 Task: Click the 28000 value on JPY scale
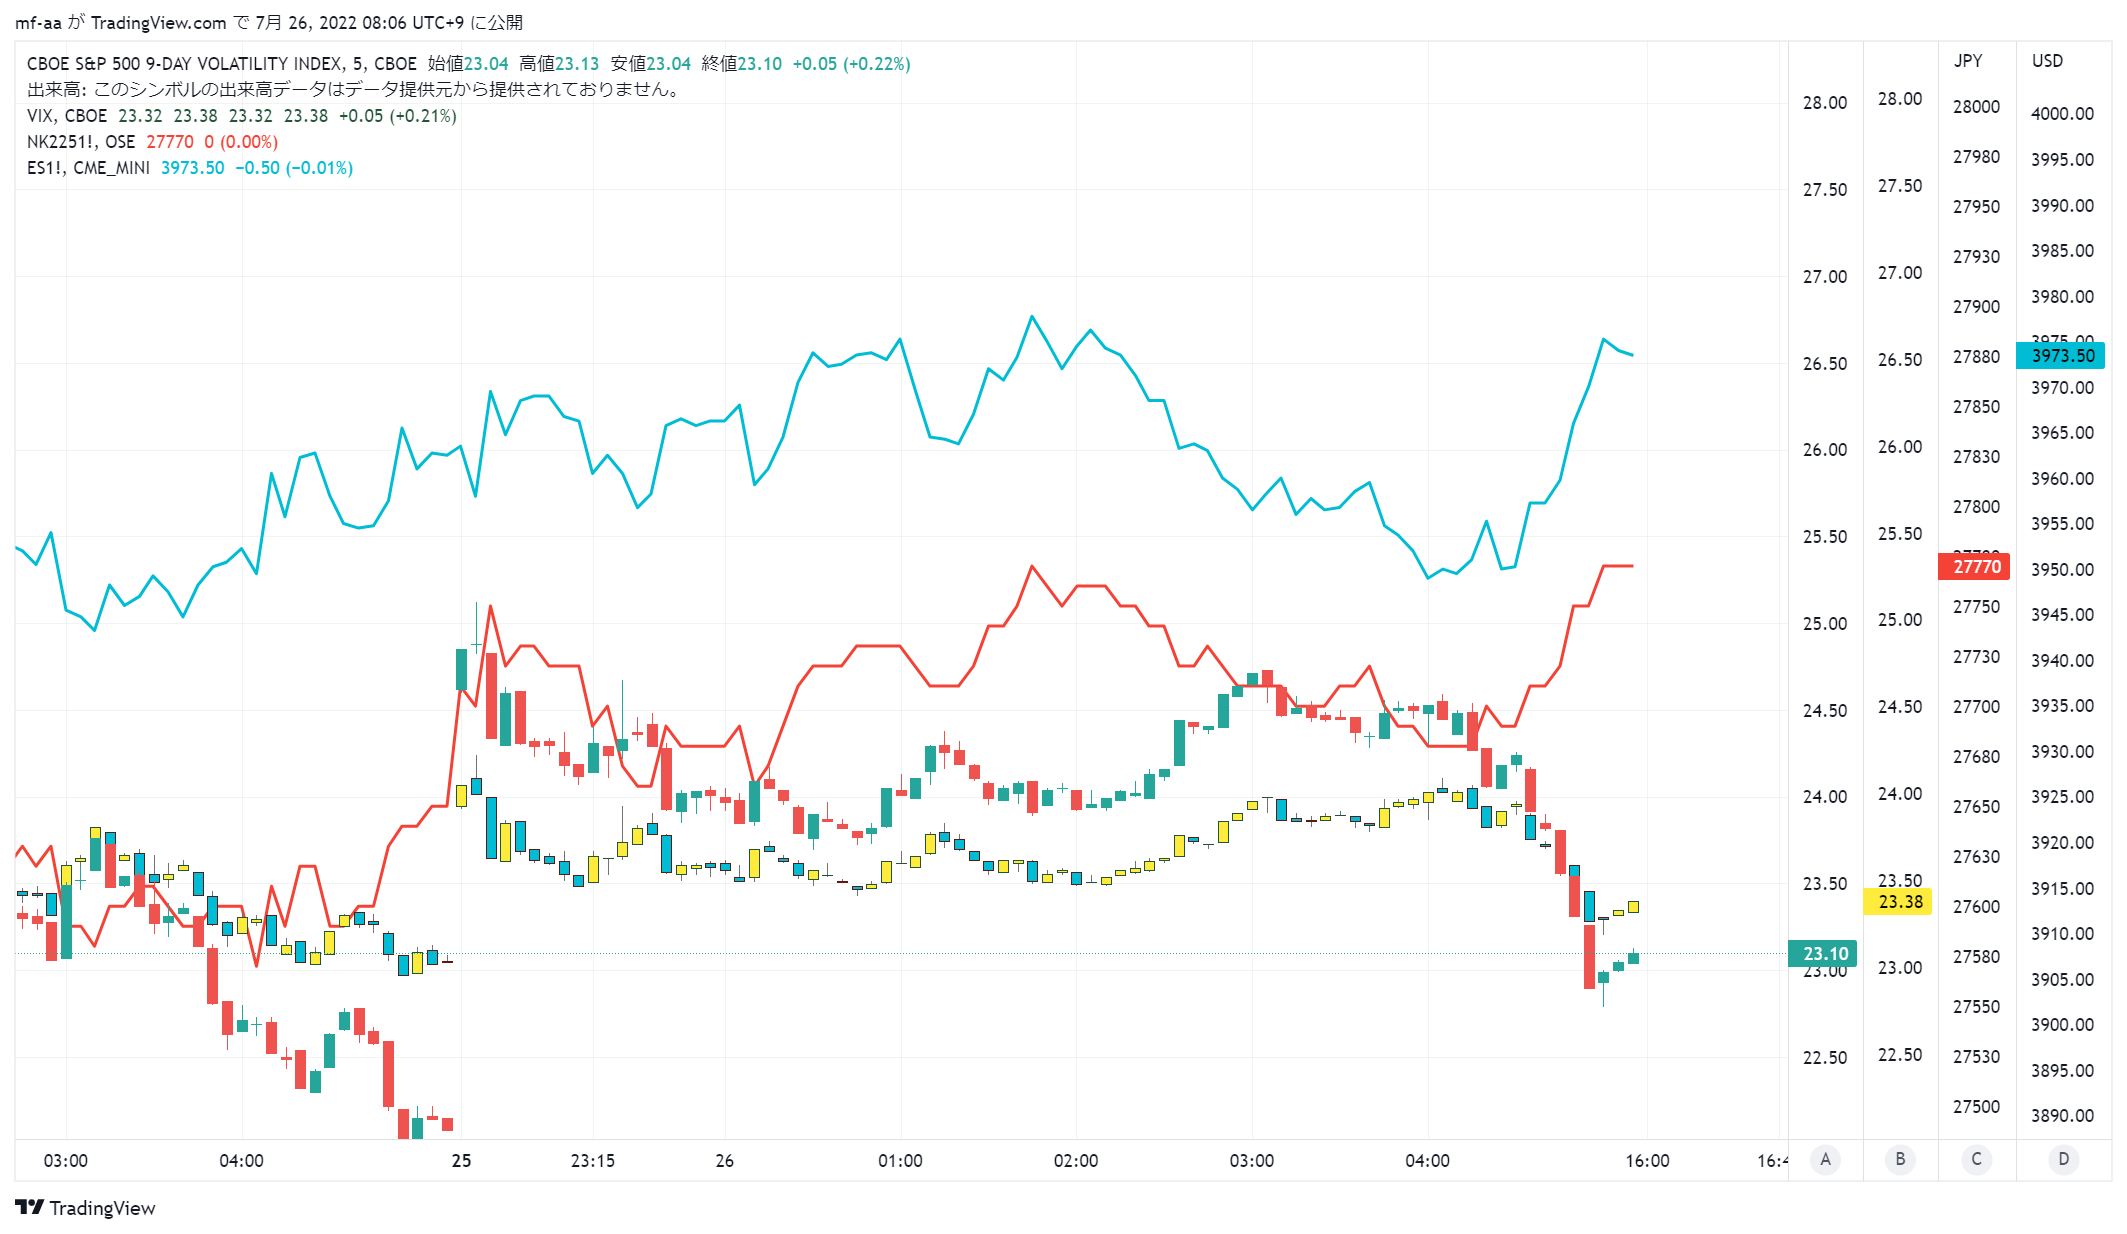1976,107
